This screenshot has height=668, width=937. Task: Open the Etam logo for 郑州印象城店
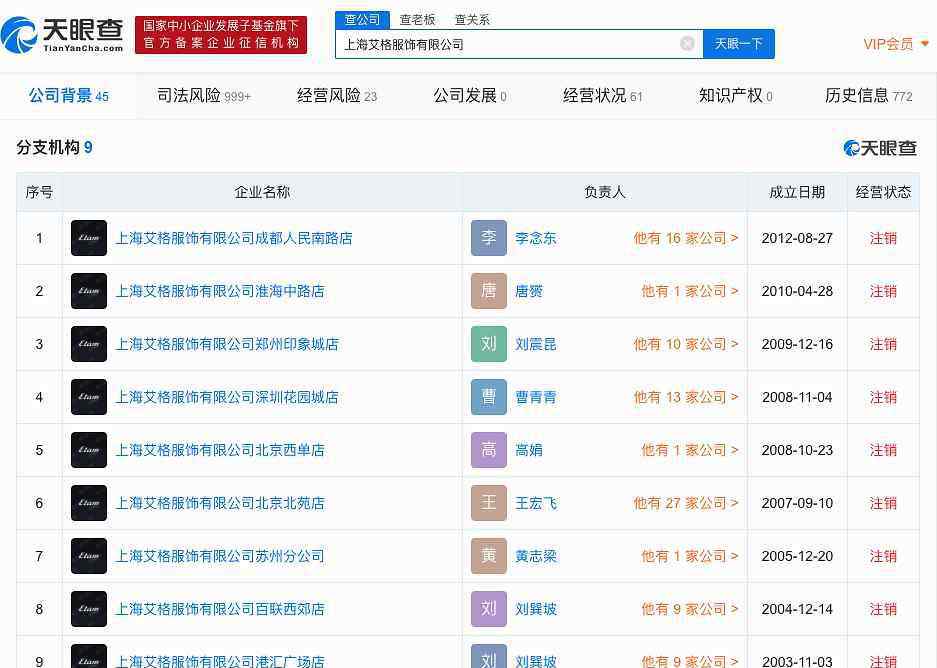coord(88,344)
